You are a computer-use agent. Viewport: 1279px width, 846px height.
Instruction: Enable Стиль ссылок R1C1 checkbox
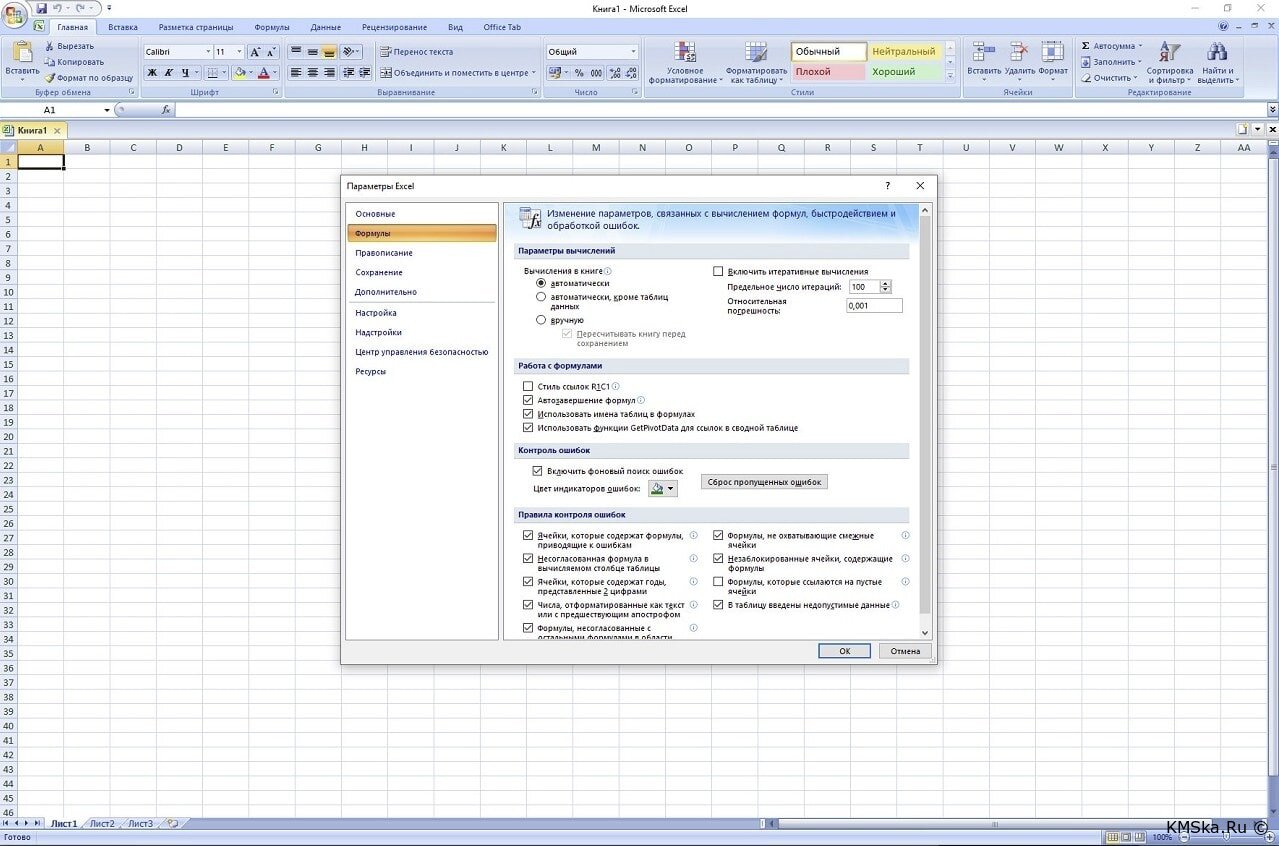528,386
